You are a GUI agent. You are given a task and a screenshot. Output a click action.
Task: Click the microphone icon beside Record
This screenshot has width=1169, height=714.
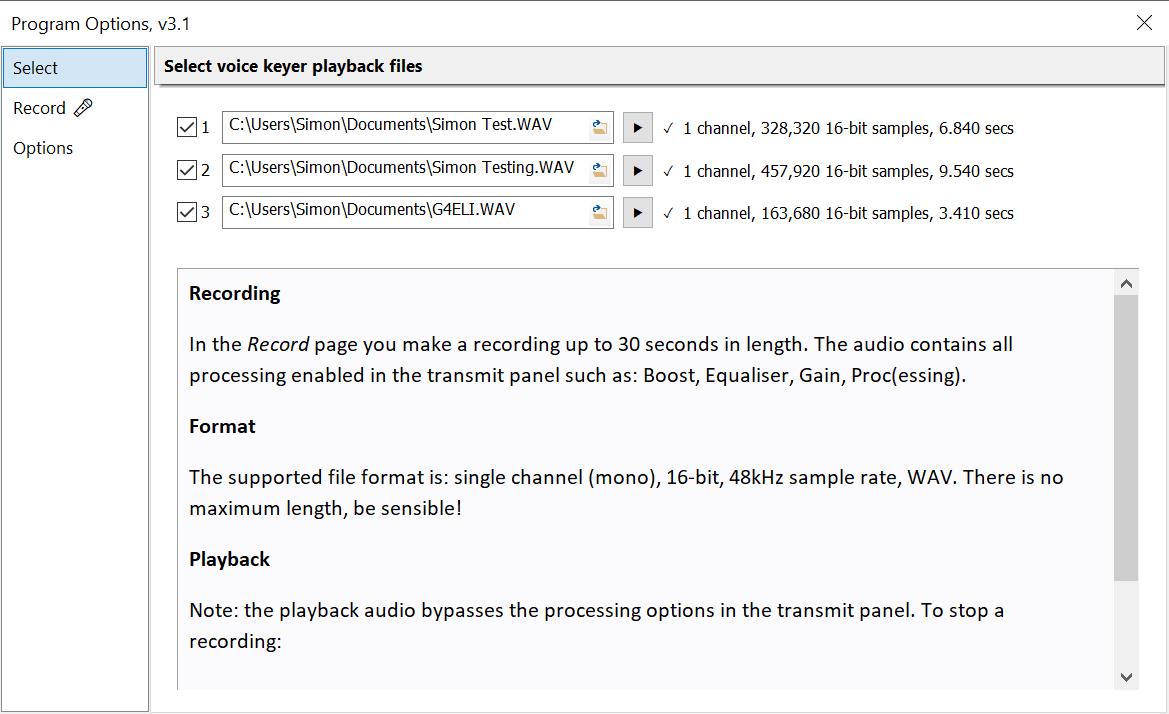(84, 108)
